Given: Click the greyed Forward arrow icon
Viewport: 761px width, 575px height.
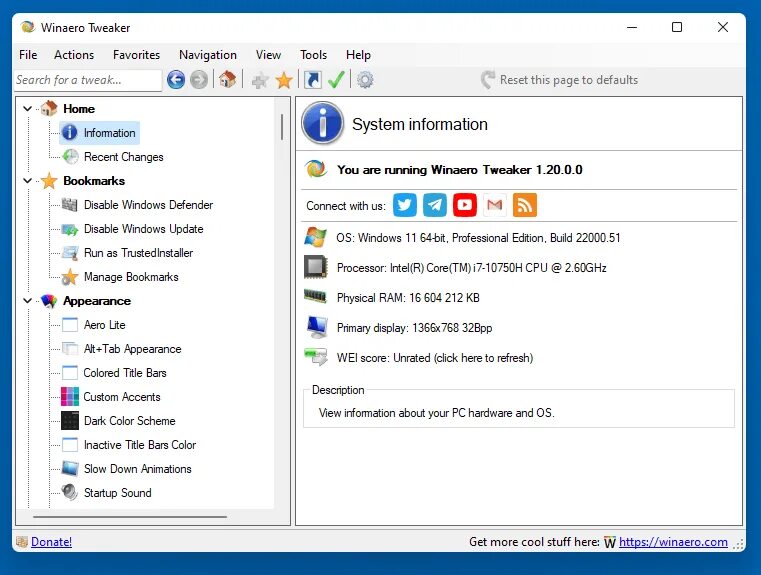Looking at the screenshot, I should click(x=199, y=80).
